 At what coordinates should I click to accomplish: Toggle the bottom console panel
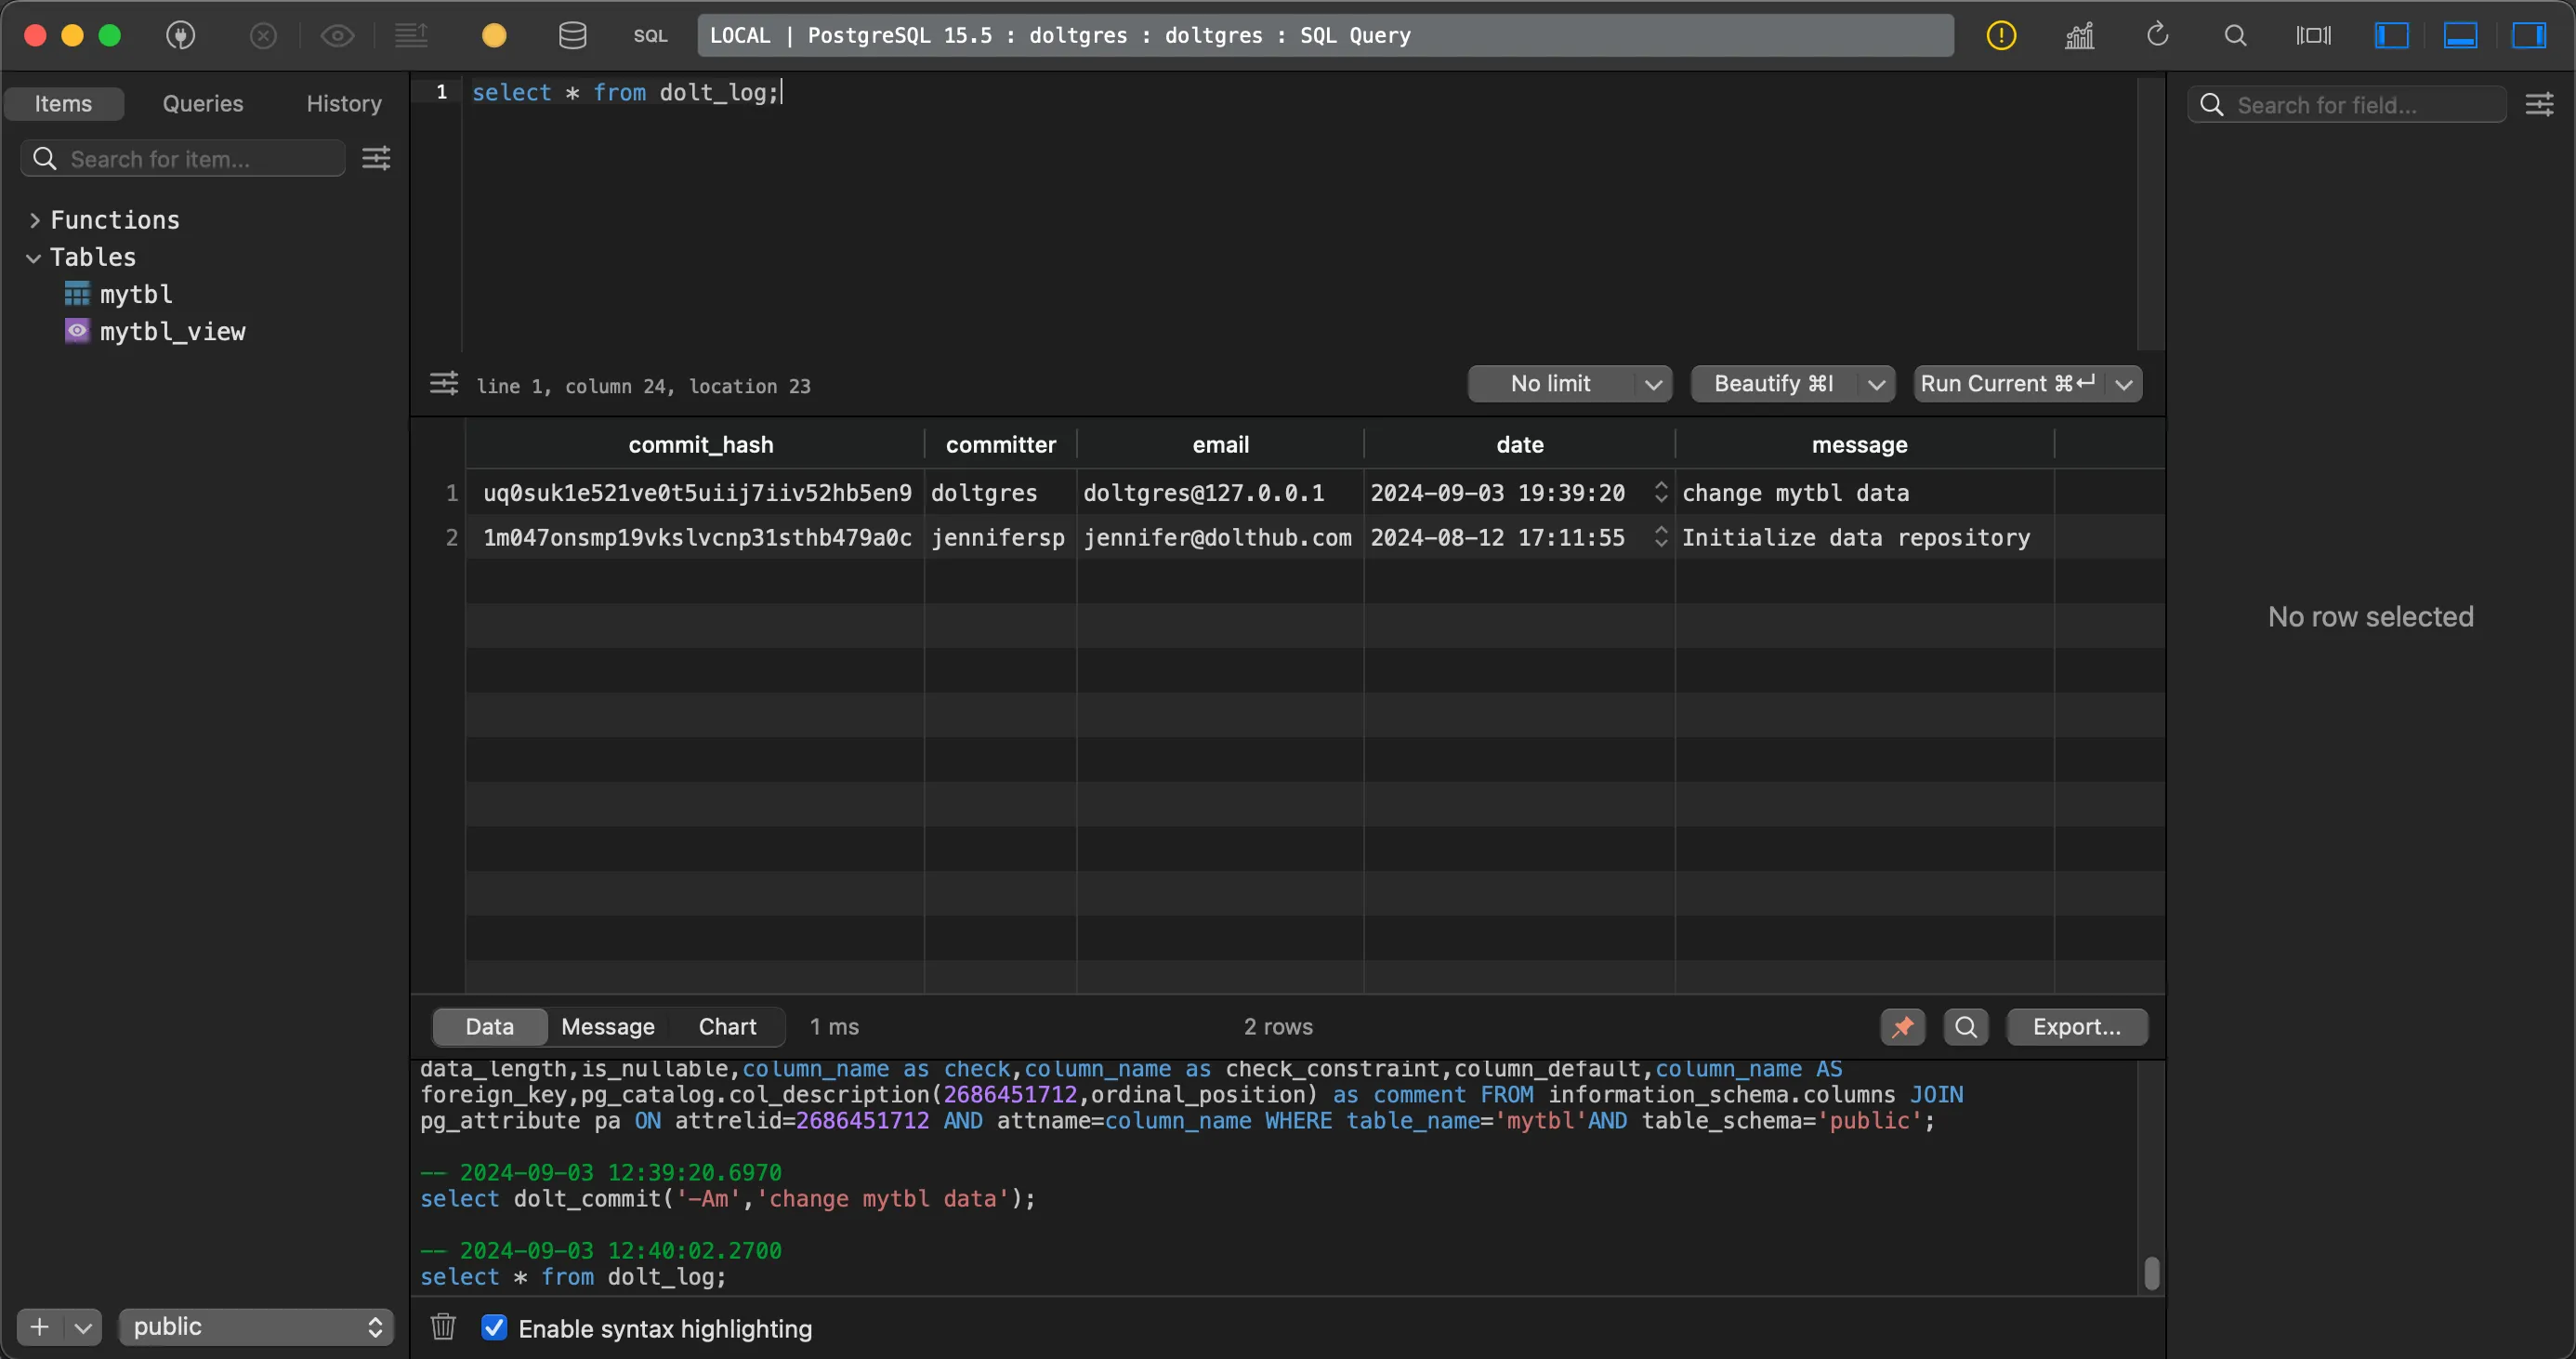[2460, 36]
